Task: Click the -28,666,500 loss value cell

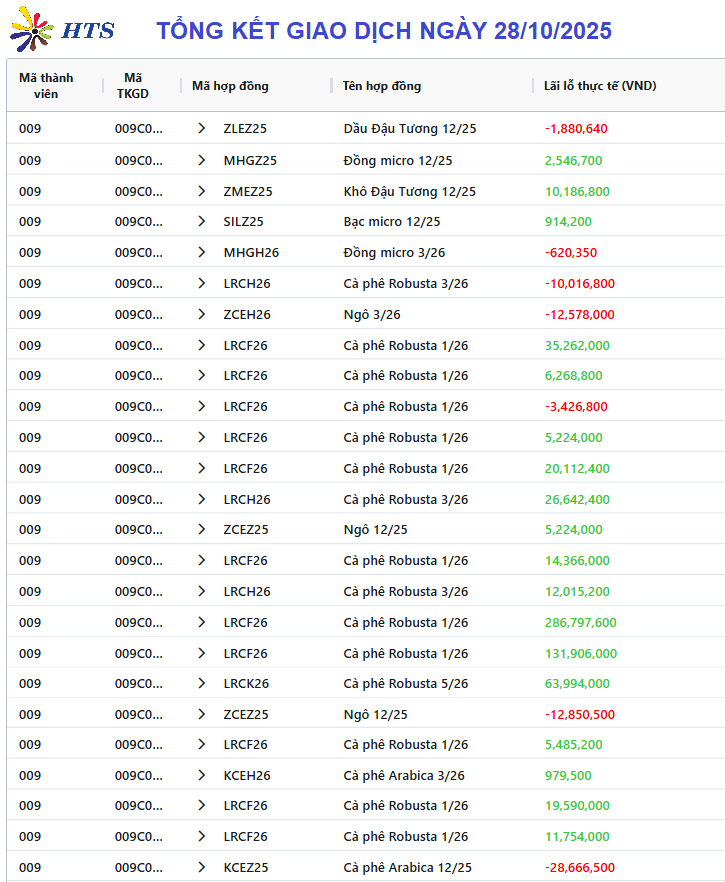Action: pos(580,868)
